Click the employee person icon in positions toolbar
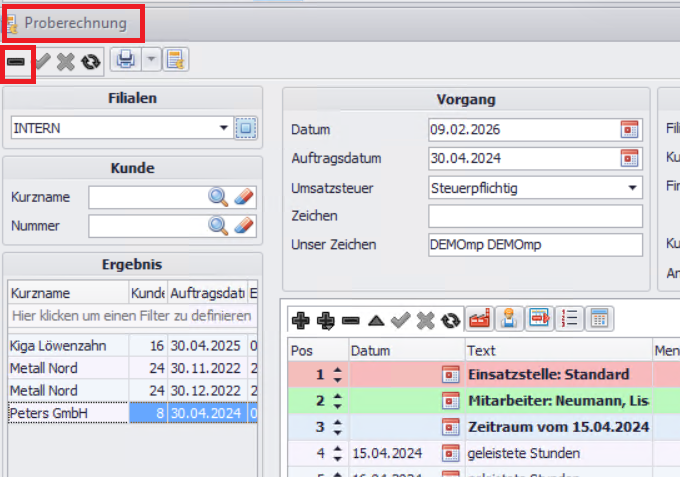Viewport: 680px width, 477px height. tap(510, 320)
